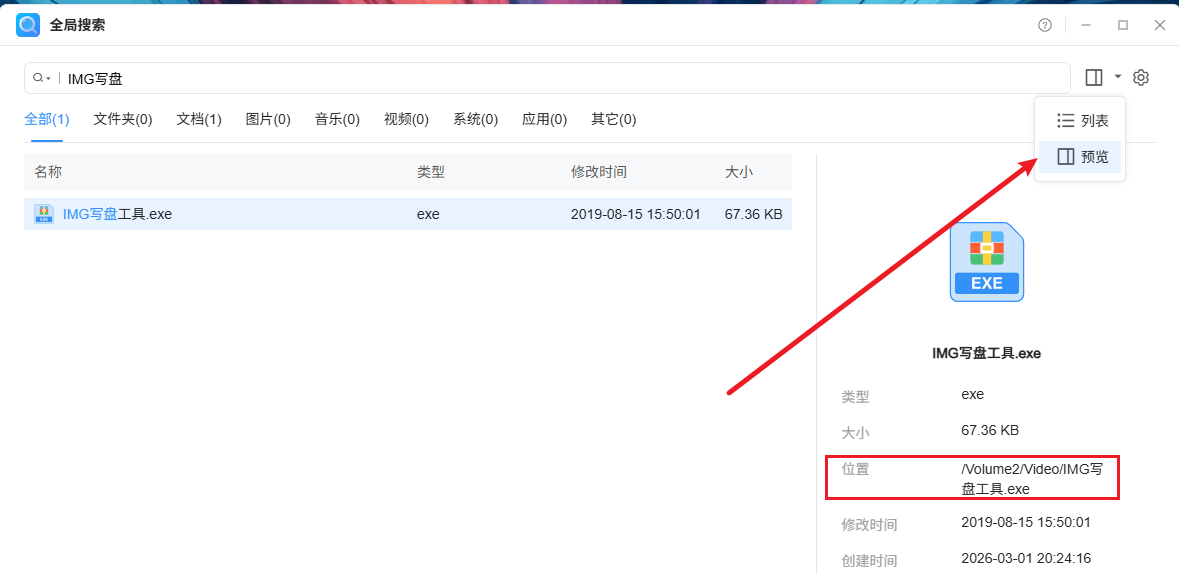
Task: Click modified time value in preview pane
Action: [x=1026, y=522]
